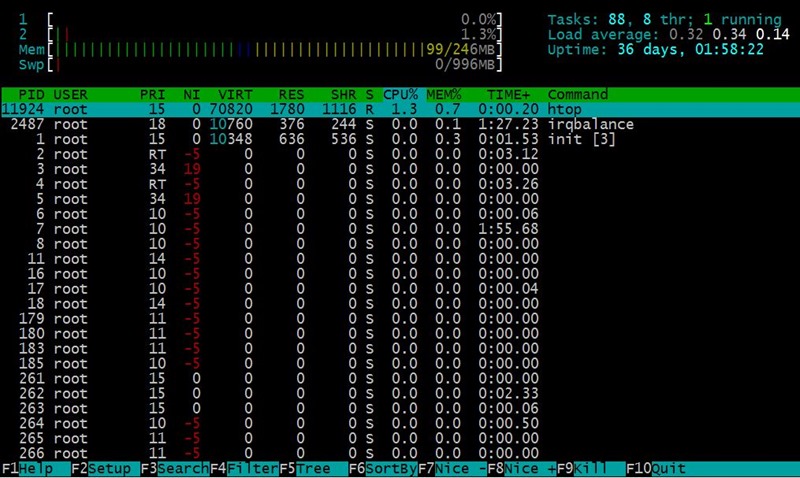Open the F6 SortBy menu
This screenshot has height=478, width=800.
pos(383,469)
